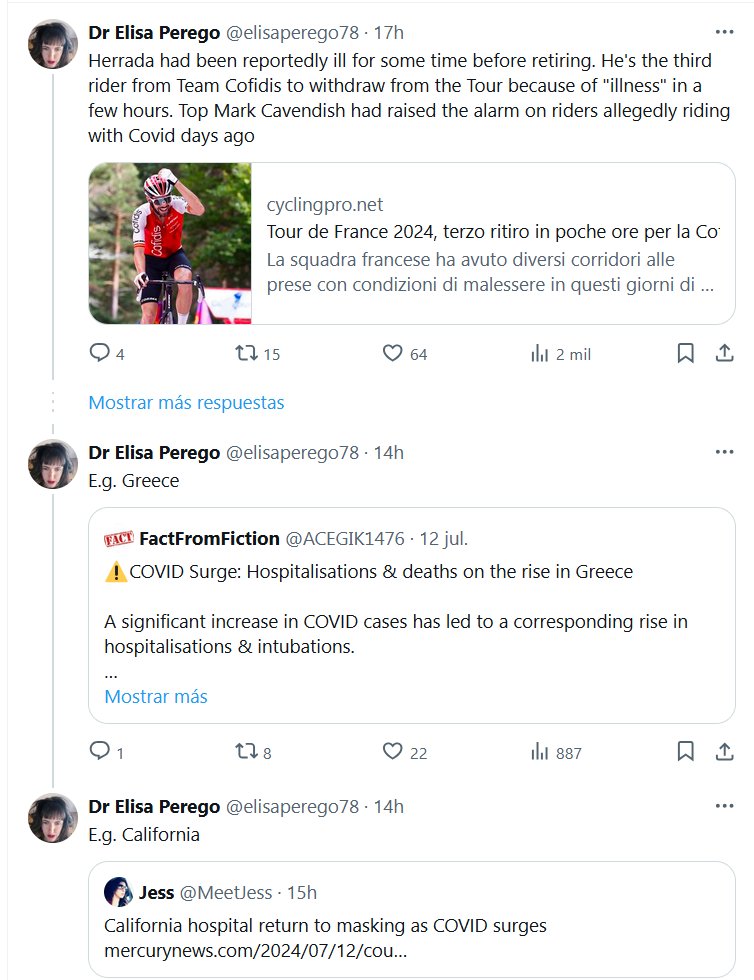Reply to the Cofidis Herrada tweet
754x980 pixels.
click(x=99, y=353)
